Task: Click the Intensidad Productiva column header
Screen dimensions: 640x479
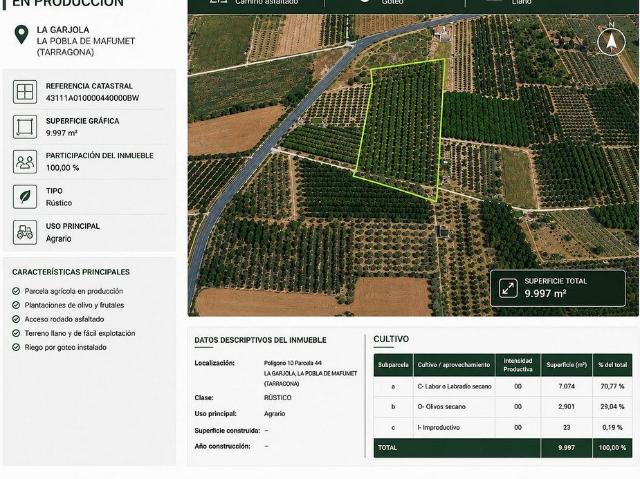Action: pyautogui.click(x=518, y=365)
